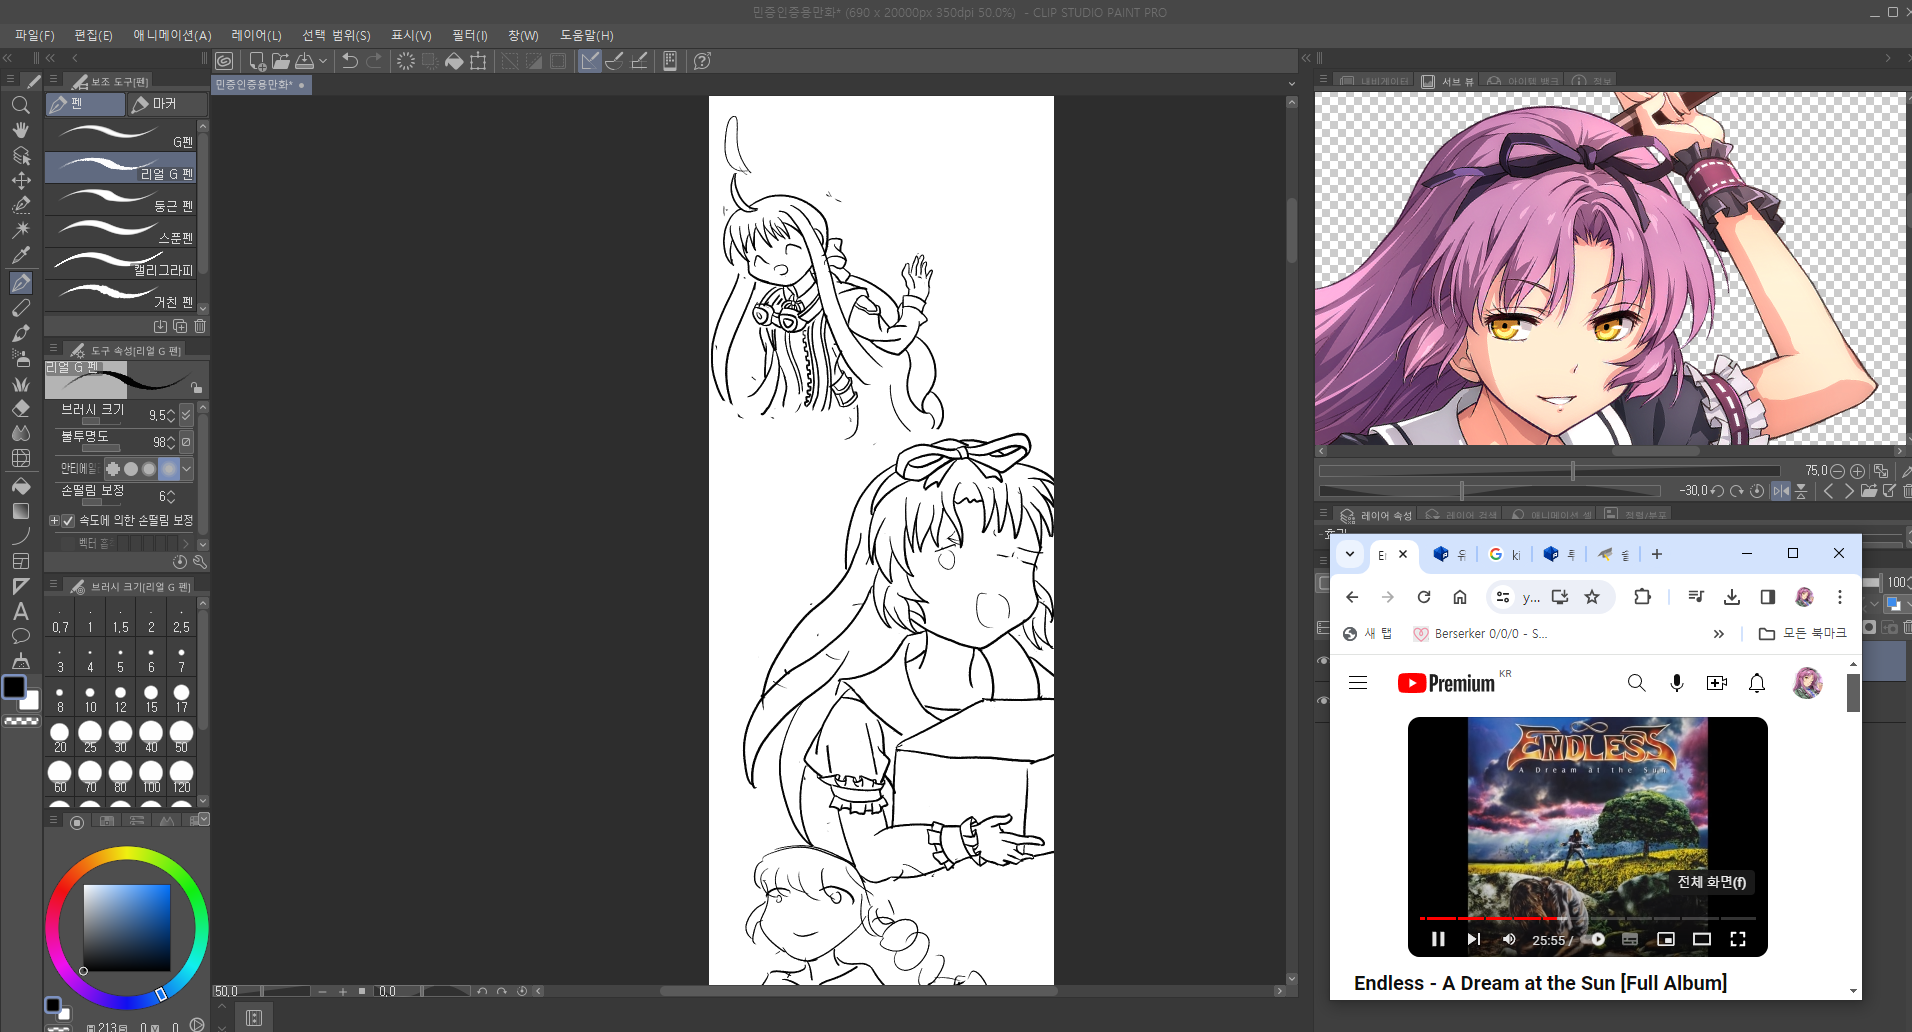Click the Zoom magnifier tool in the toolbox

pyautogui.click(x=21, y=105)
